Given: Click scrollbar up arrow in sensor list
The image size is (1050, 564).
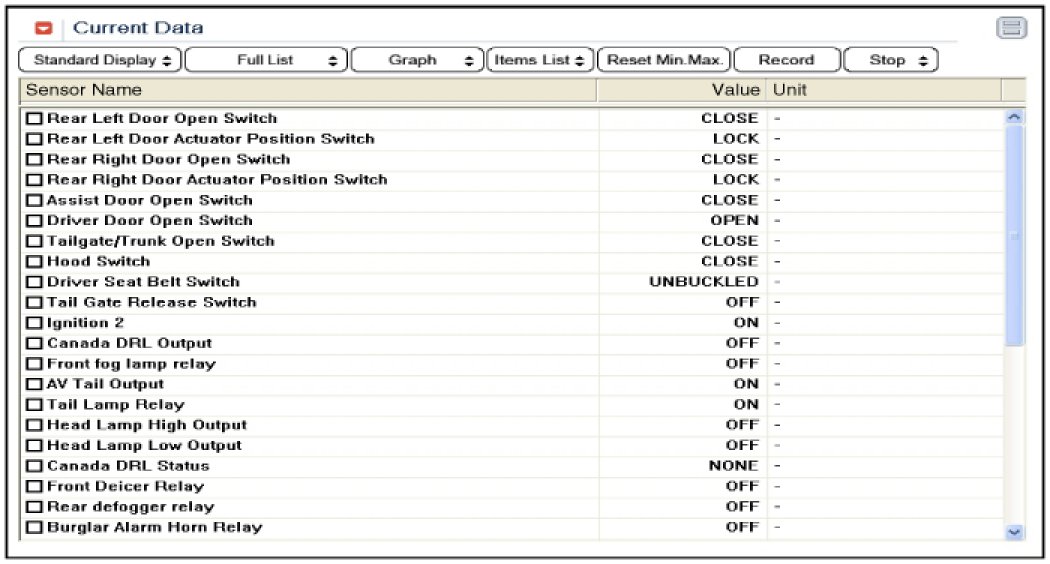Looking at the screenshot, I should click(1015, 117).
